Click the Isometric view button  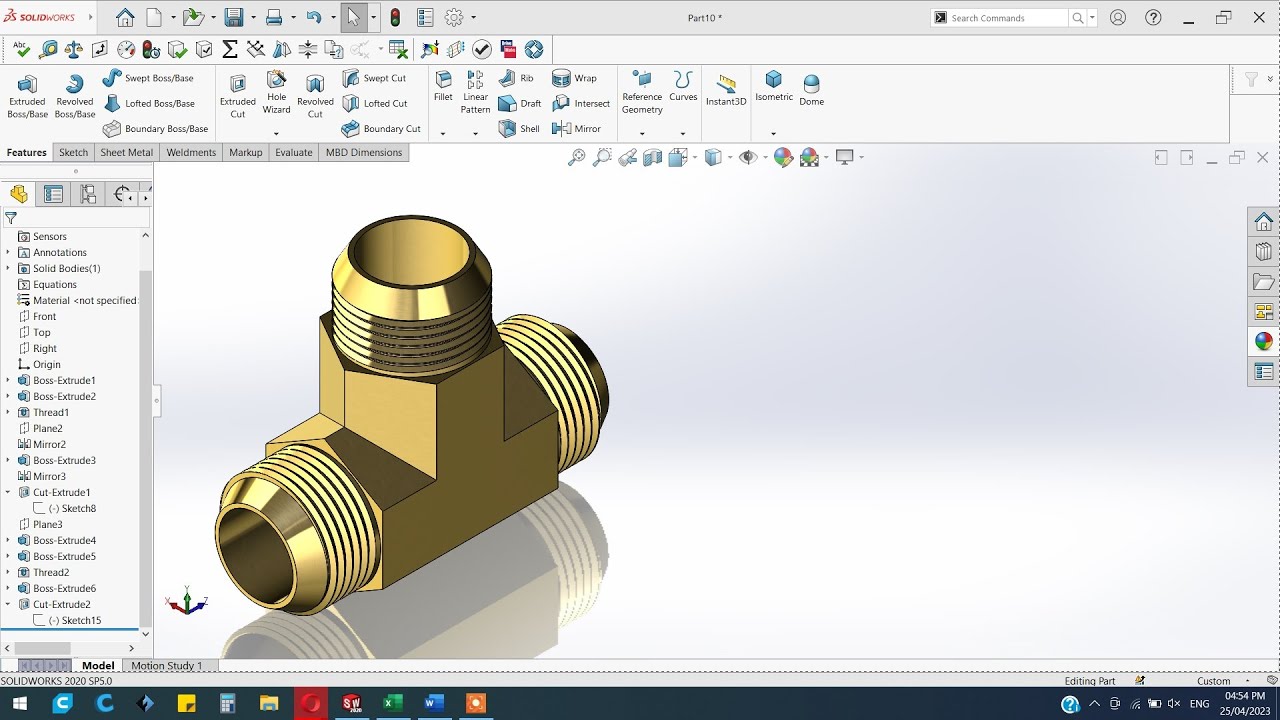pos(774,87)
